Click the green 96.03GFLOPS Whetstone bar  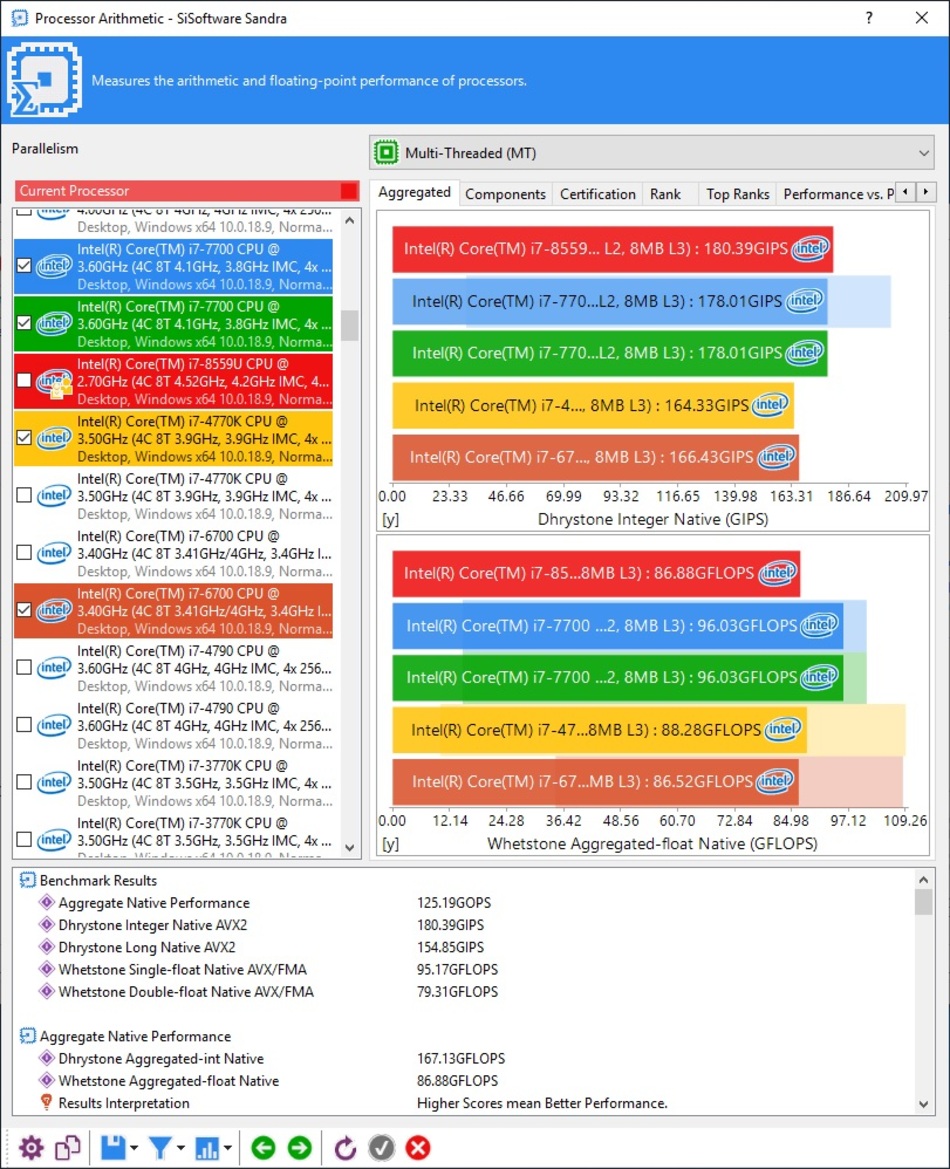point(617,678)
